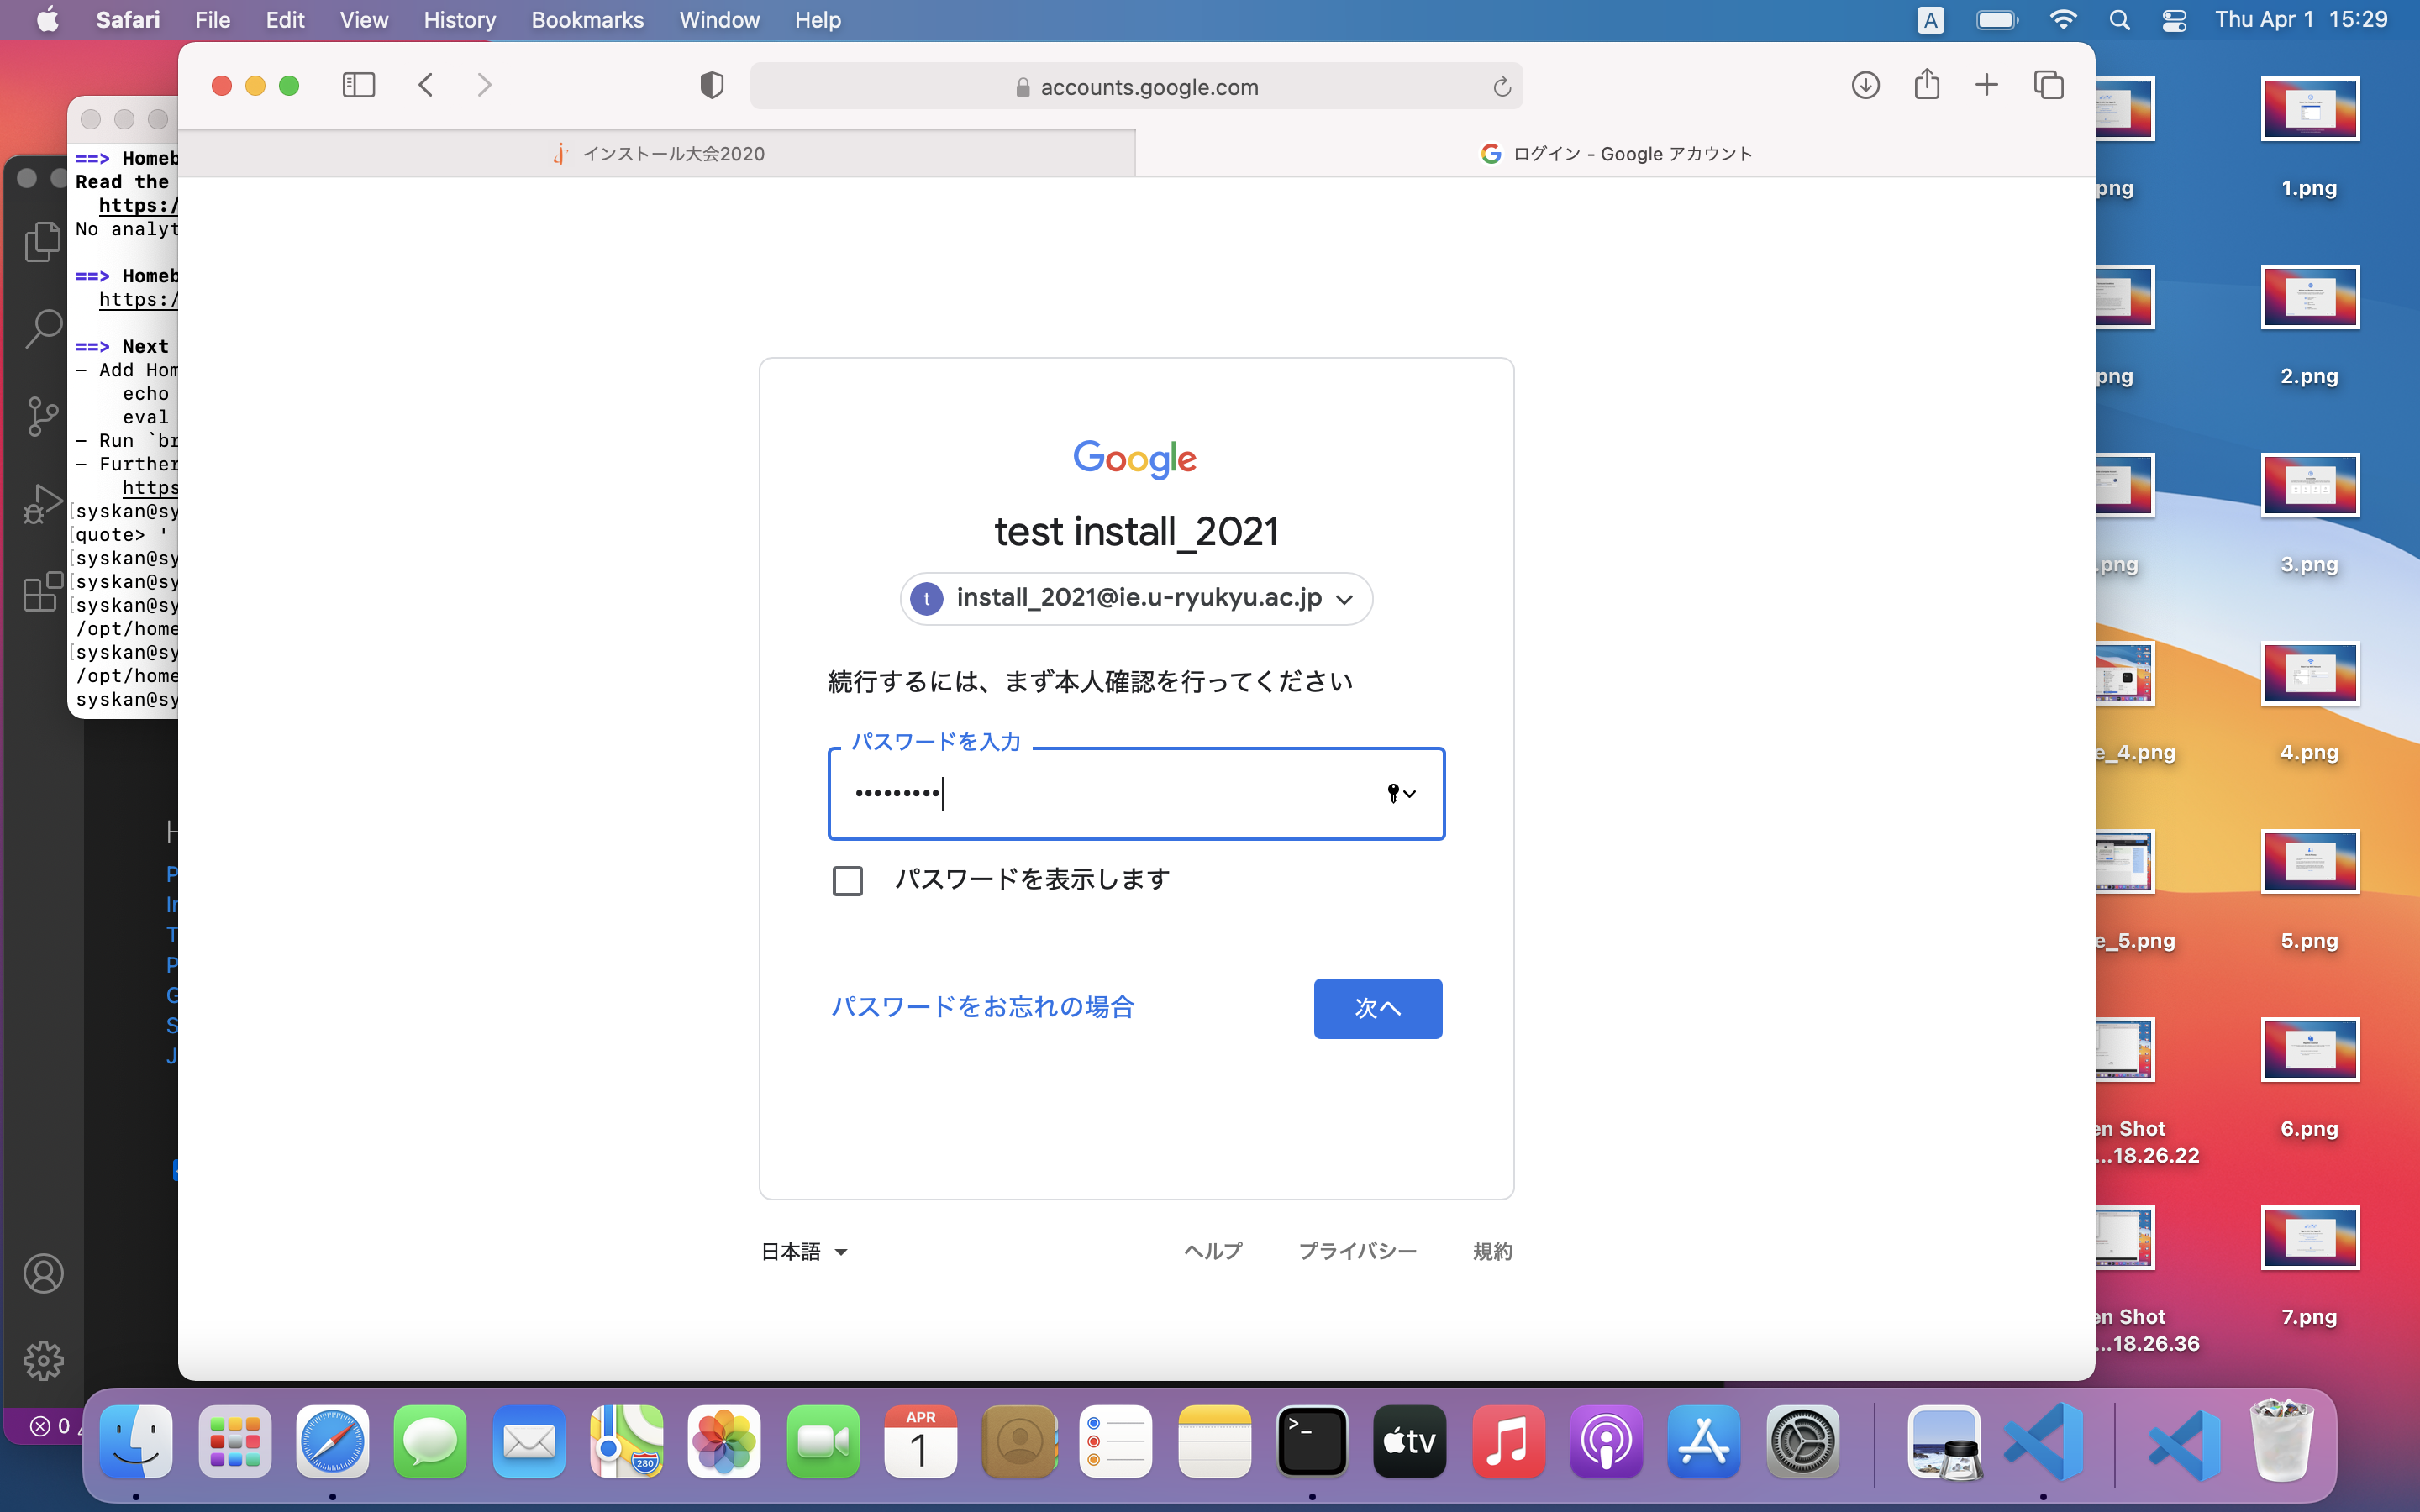Open the 日本語 language dropdown

(804, 1251)
